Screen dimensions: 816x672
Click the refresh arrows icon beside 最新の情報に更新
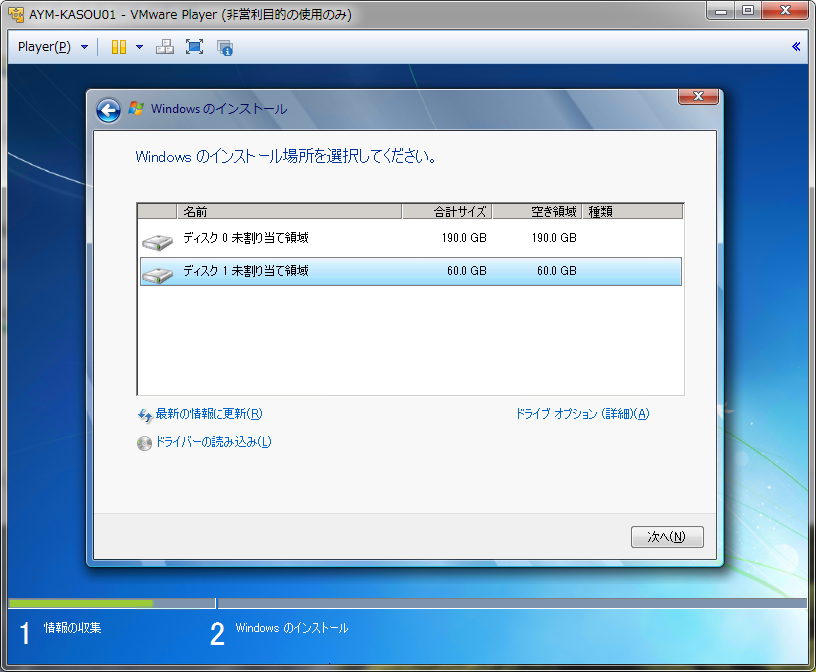145,415
